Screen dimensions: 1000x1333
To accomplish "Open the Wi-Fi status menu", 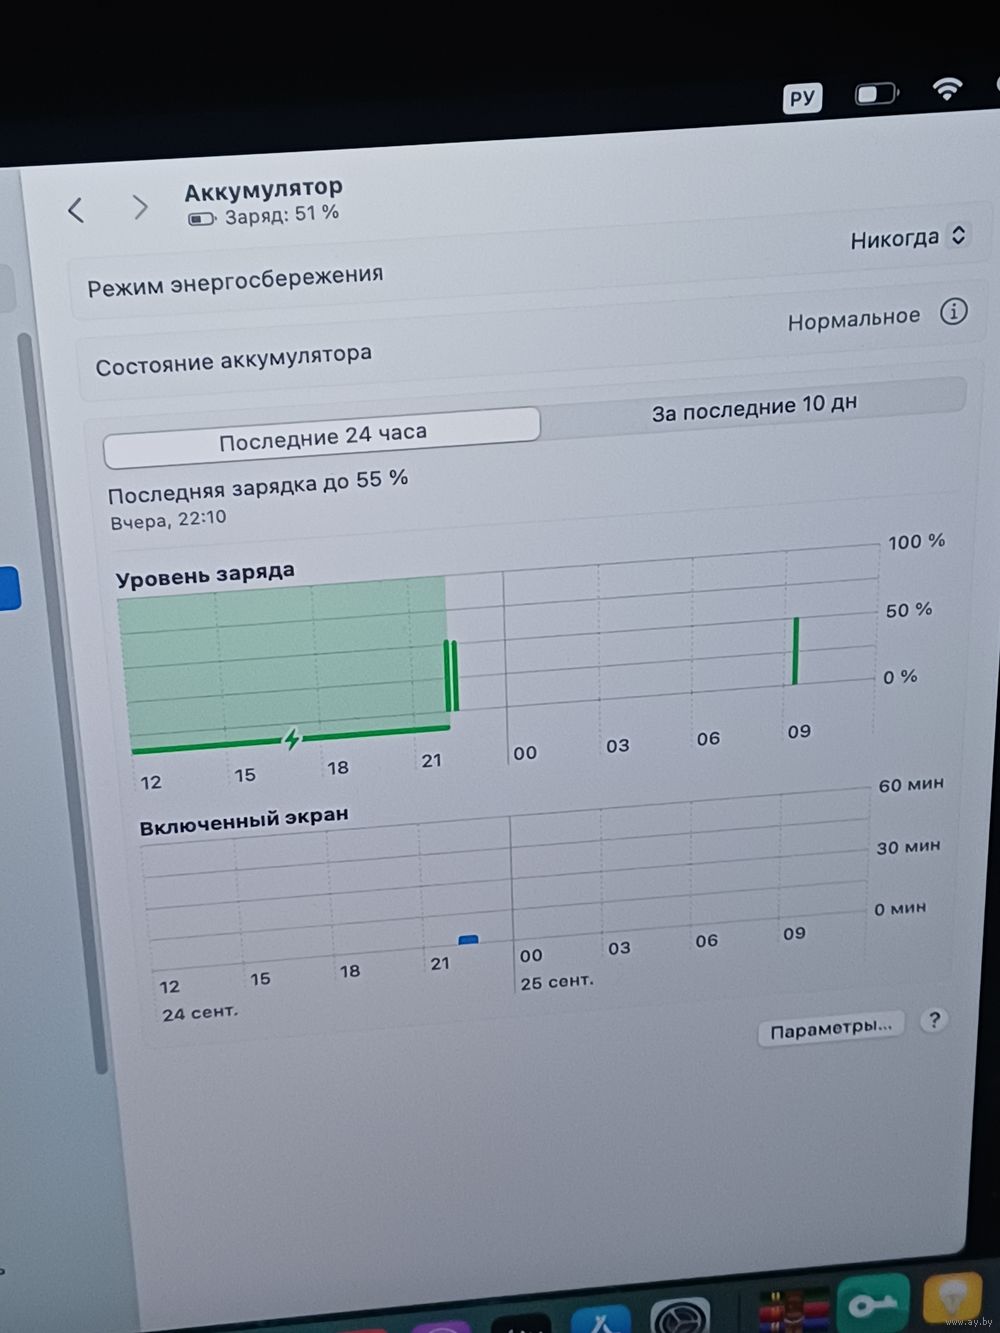I will coord(947,89).
